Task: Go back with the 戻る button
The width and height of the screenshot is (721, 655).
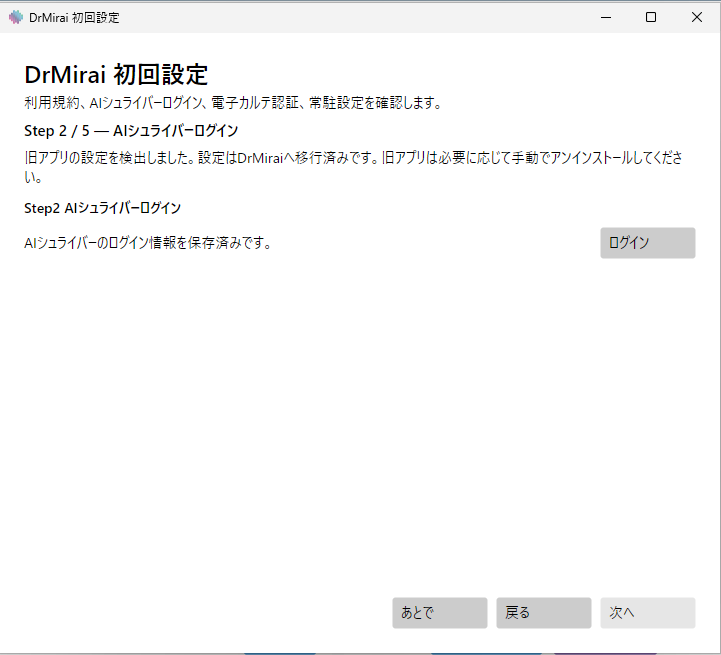Action: point(544,613)
